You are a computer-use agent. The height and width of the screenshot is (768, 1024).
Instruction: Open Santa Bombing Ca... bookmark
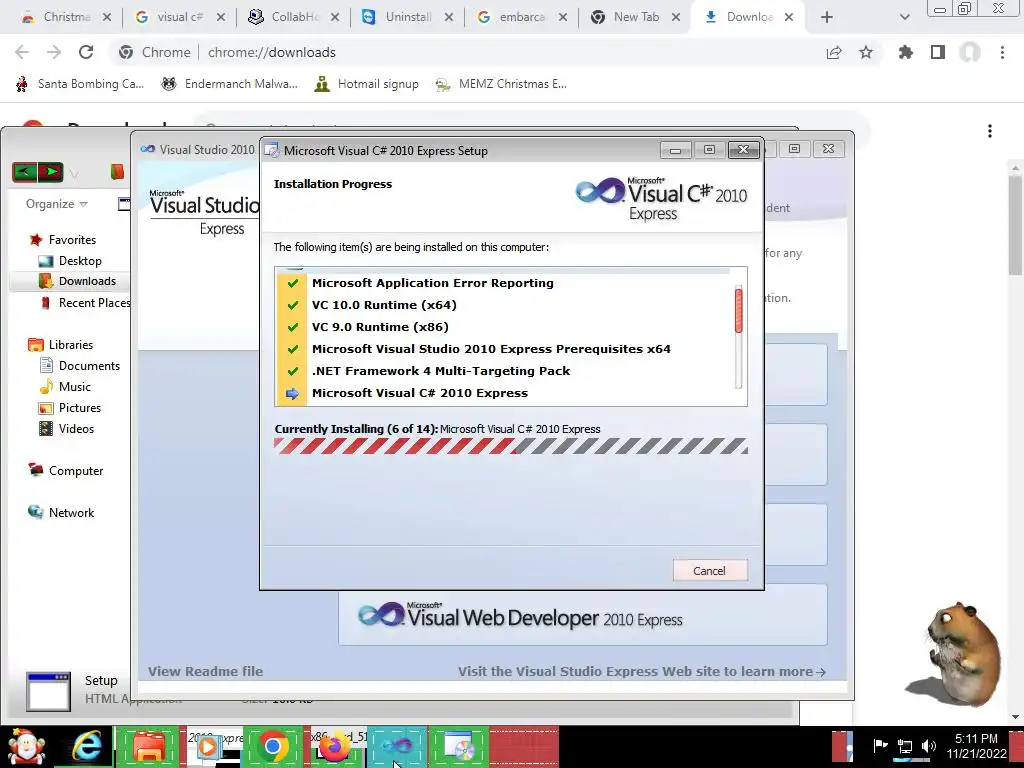[x=79, y=84]
